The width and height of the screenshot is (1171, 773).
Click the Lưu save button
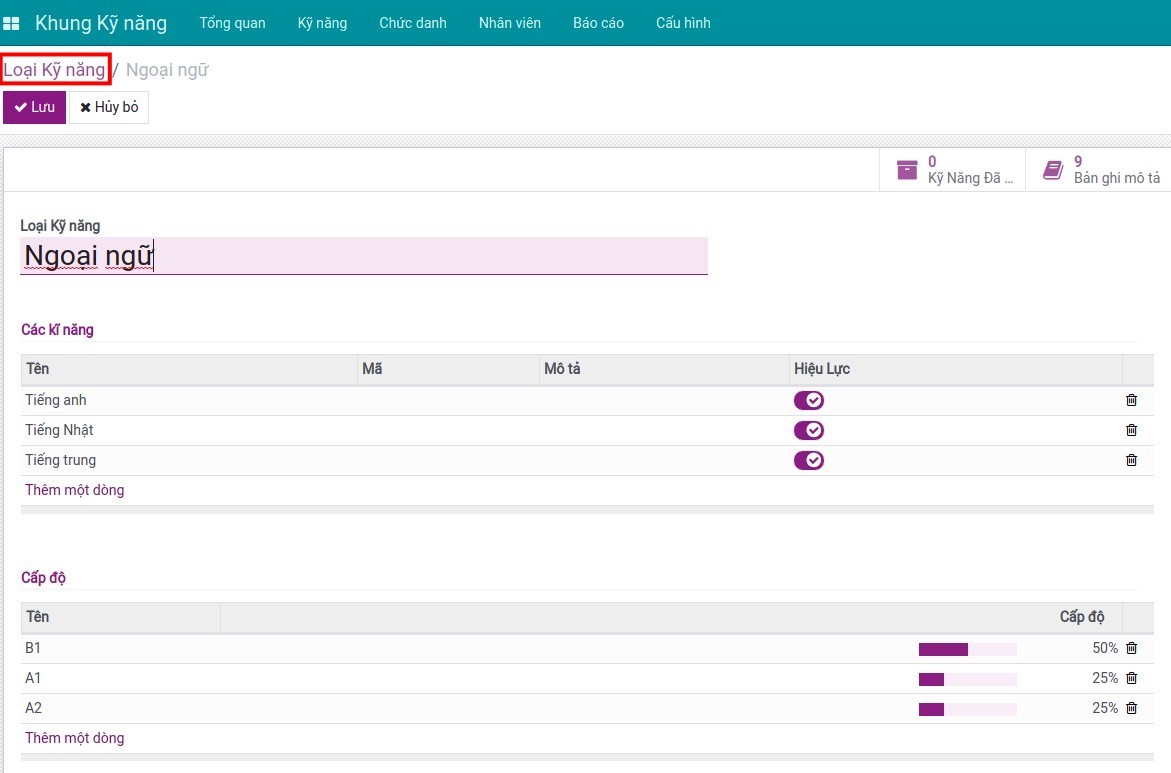[x=34, y=107]
